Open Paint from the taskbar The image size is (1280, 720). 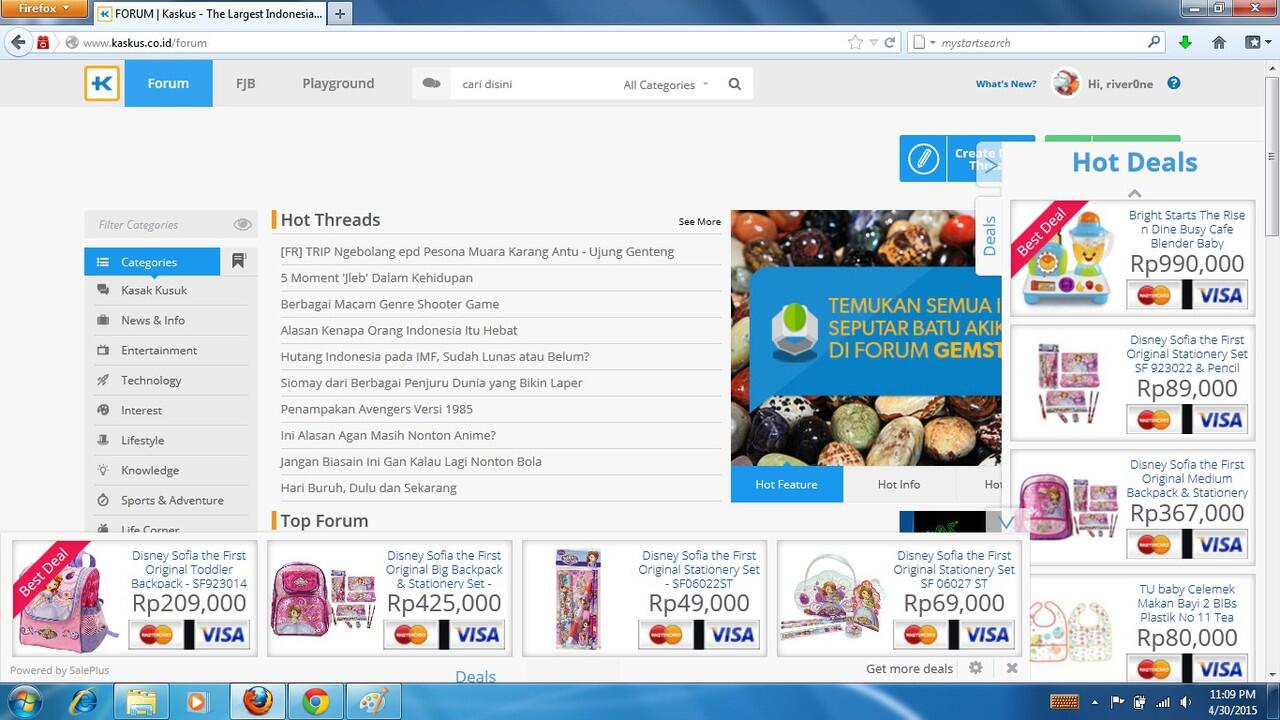374,702
